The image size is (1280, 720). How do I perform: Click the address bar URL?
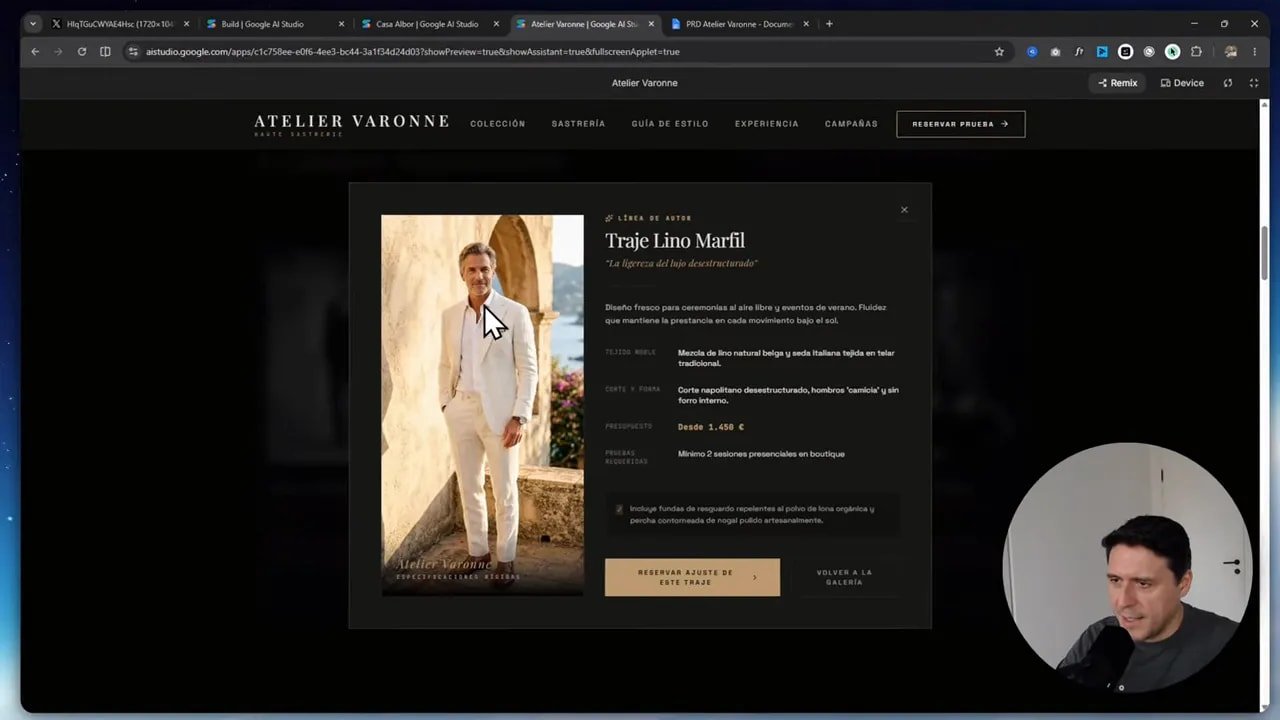click(412, 52)
